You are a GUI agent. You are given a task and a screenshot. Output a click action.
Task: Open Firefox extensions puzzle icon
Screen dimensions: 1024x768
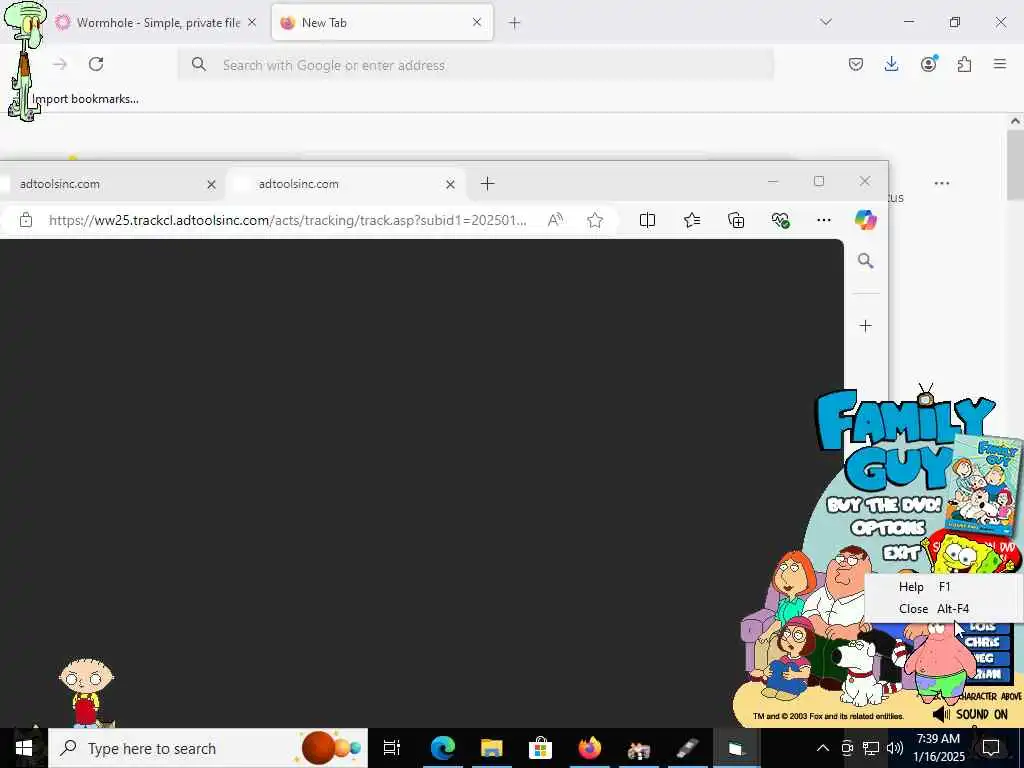964,64
